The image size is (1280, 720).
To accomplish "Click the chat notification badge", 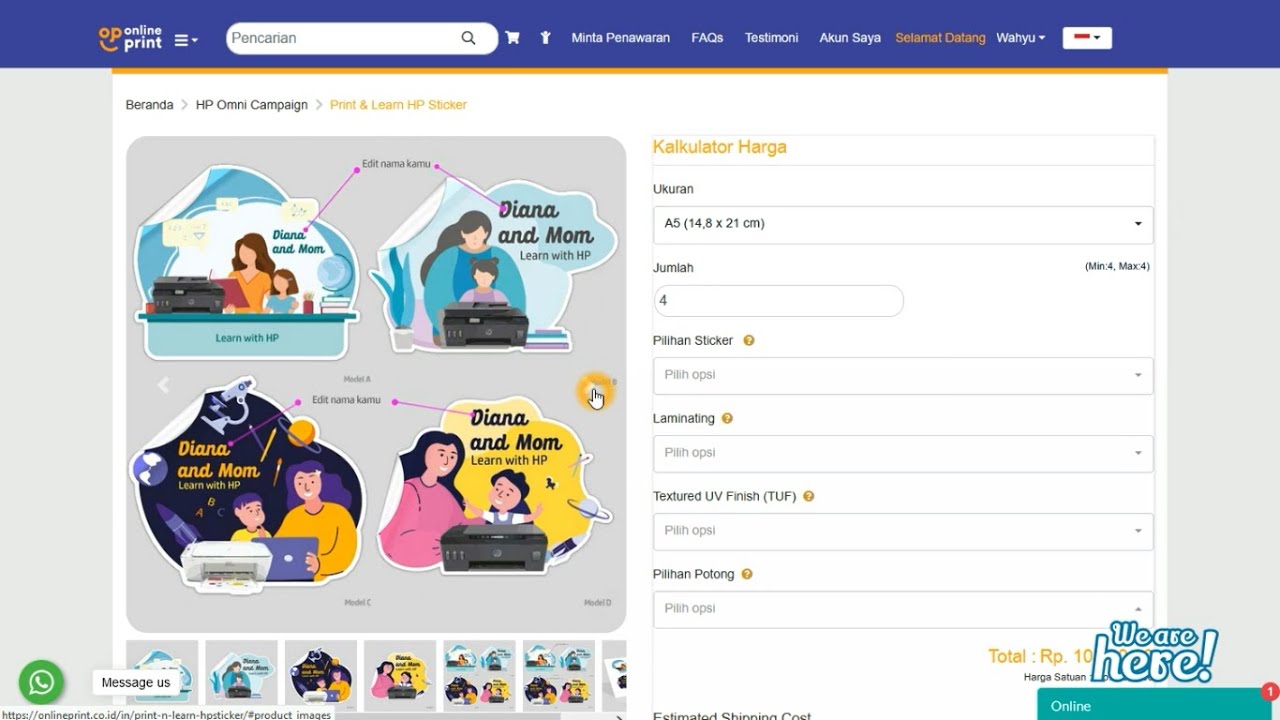I will (1270, 691).
